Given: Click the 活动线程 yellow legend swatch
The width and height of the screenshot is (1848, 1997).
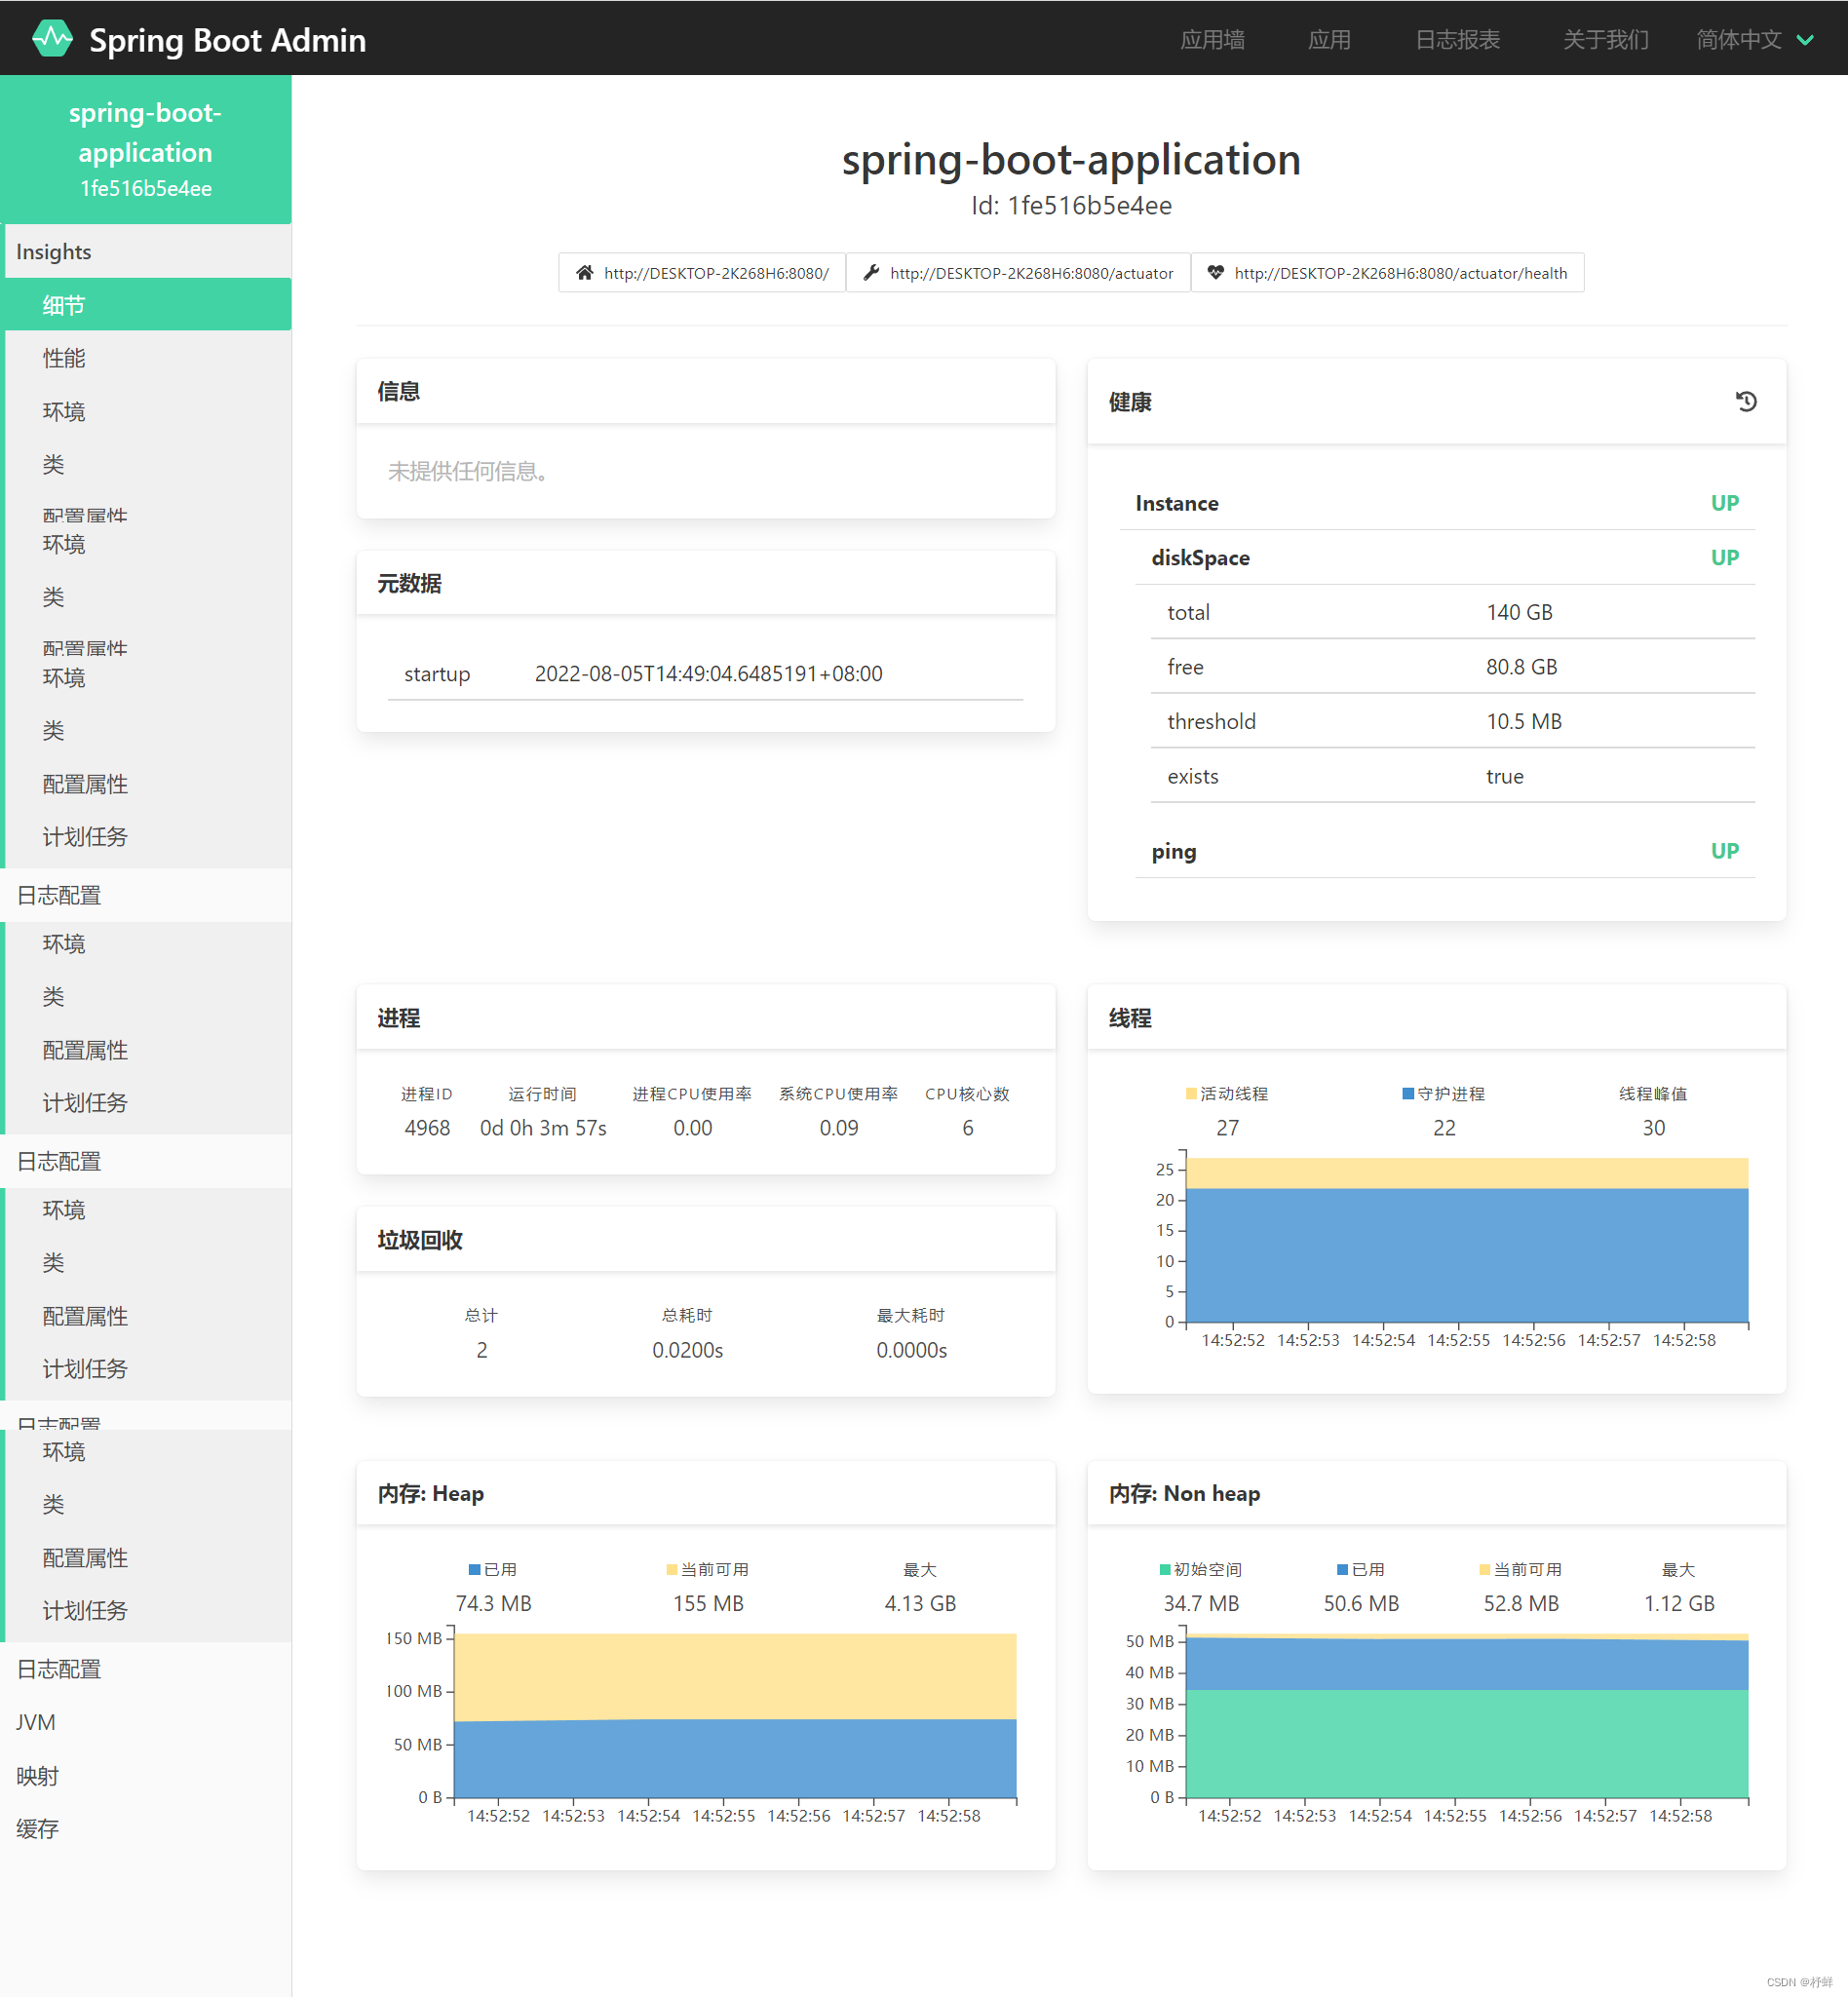Looking at the screenshot, I should [x=1191, y=1094].
